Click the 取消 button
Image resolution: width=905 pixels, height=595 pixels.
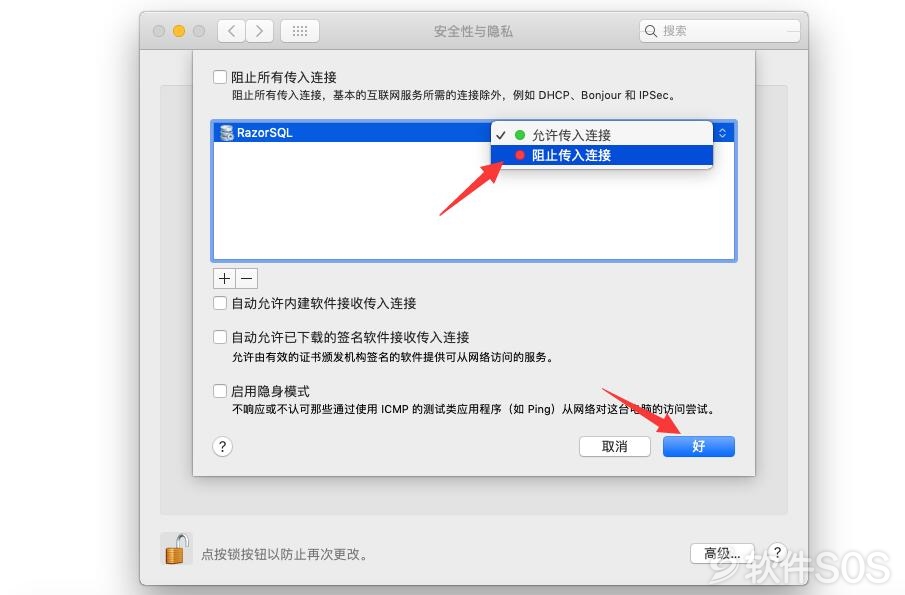point(615,446)
